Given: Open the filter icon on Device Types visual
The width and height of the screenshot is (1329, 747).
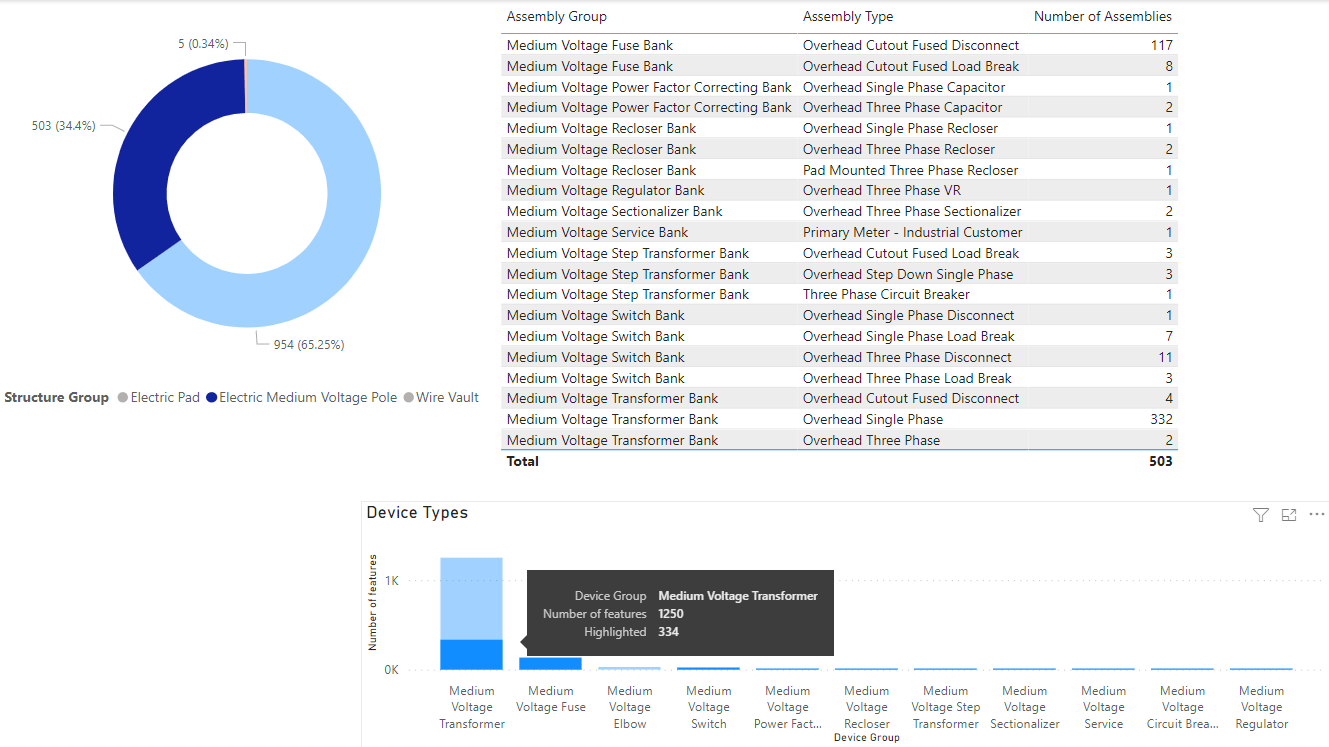Looking at the screenshot, I should (x=1260, y=514).
